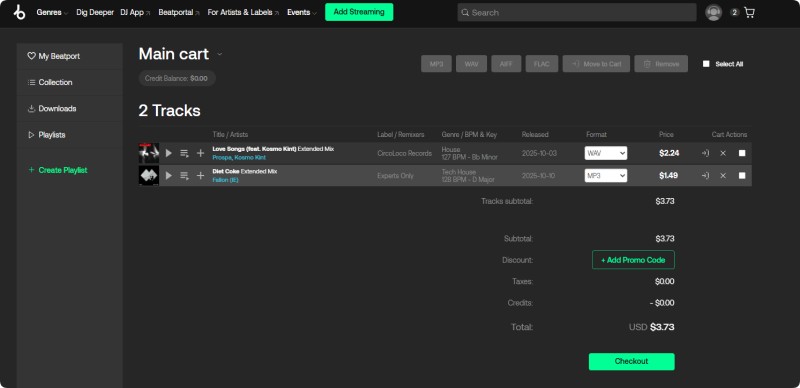Viewport: 800px width, 388px height.
Task: Remove Diet Coke with X icon
Action: (723, 176)
